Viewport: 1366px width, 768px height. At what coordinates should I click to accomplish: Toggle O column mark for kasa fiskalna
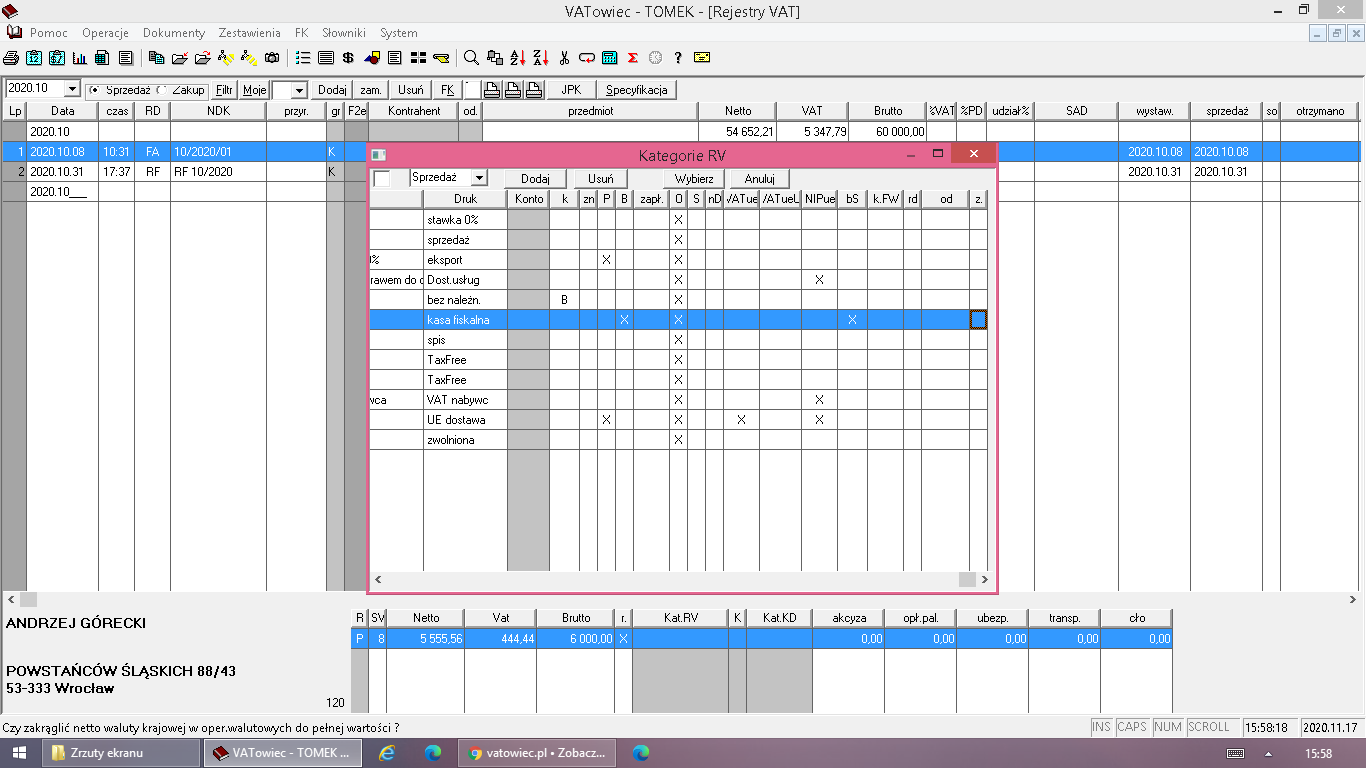[x=678, y=320]
